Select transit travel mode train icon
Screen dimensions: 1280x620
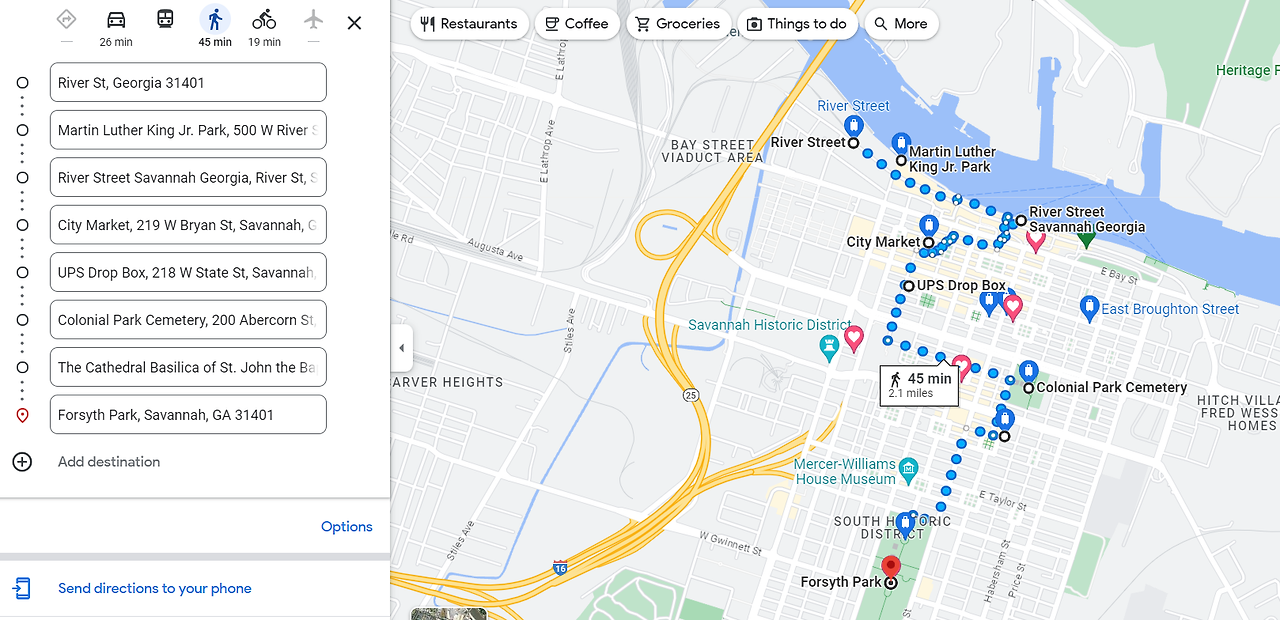tap(165, 19)
